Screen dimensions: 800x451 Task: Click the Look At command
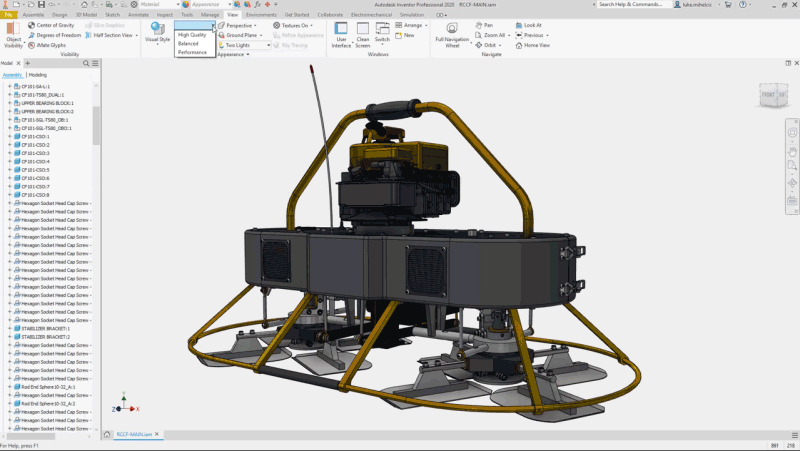coord(529,25)
